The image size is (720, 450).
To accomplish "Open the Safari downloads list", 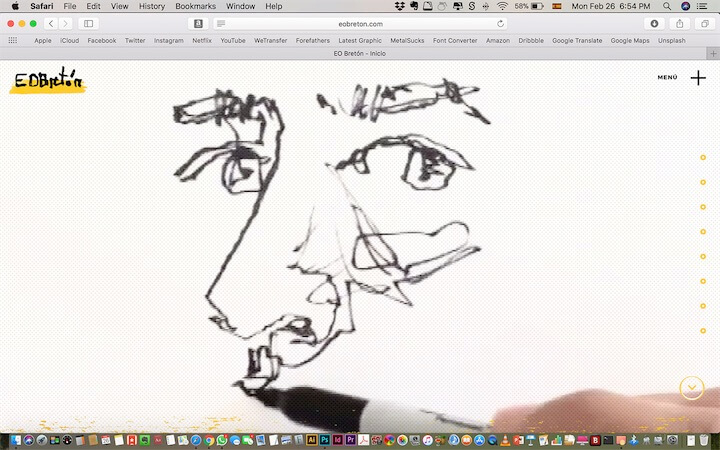I will point(655,23).
